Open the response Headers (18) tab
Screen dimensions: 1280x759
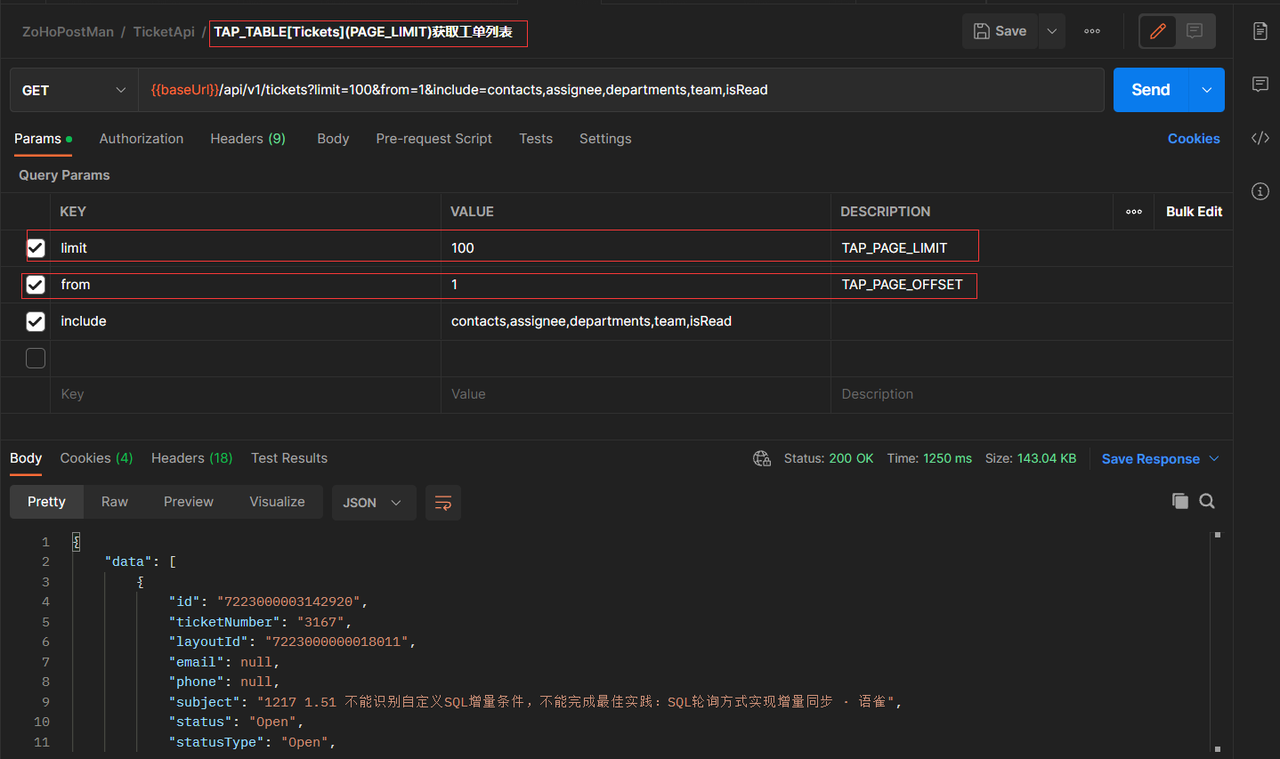(192, 458)
